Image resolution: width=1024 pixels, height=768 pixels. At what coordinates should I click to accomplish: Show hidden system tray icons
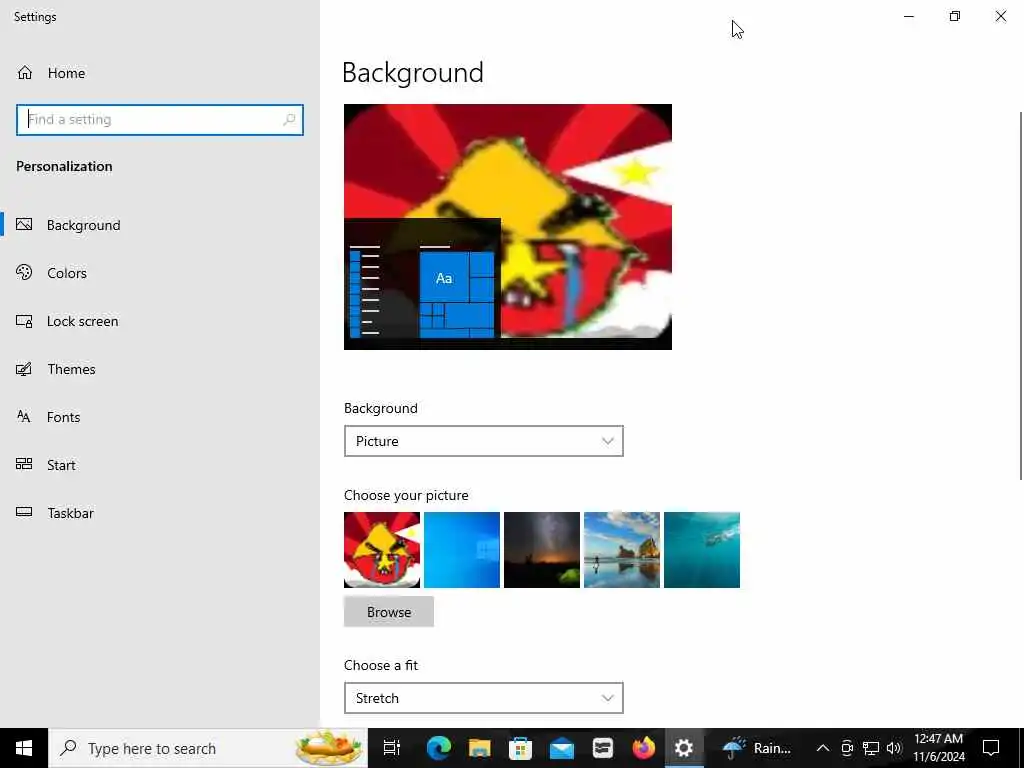click(823, 748)
